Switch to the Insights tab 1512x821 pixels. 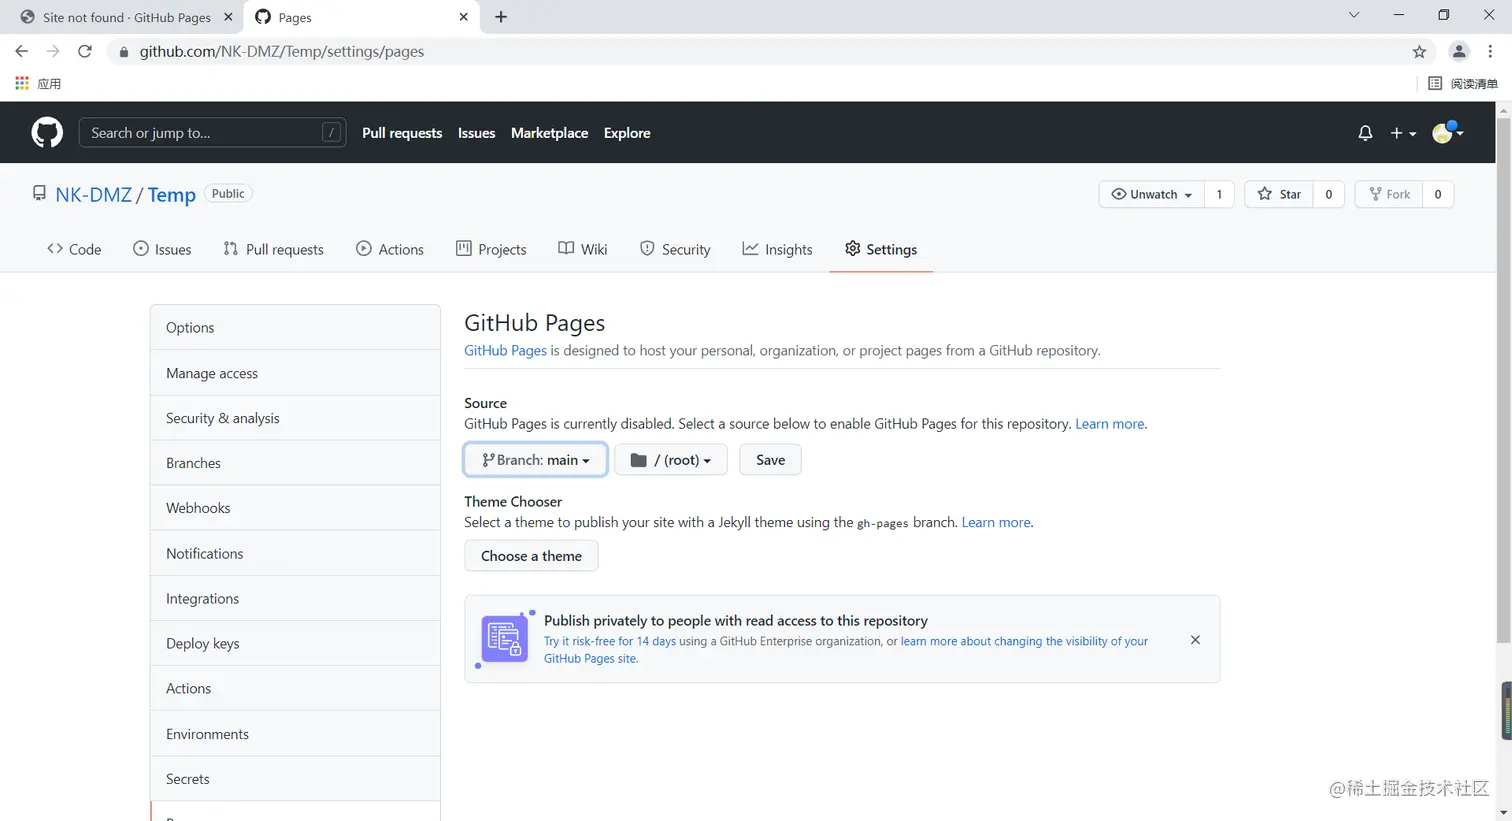[x=777, y=249]
